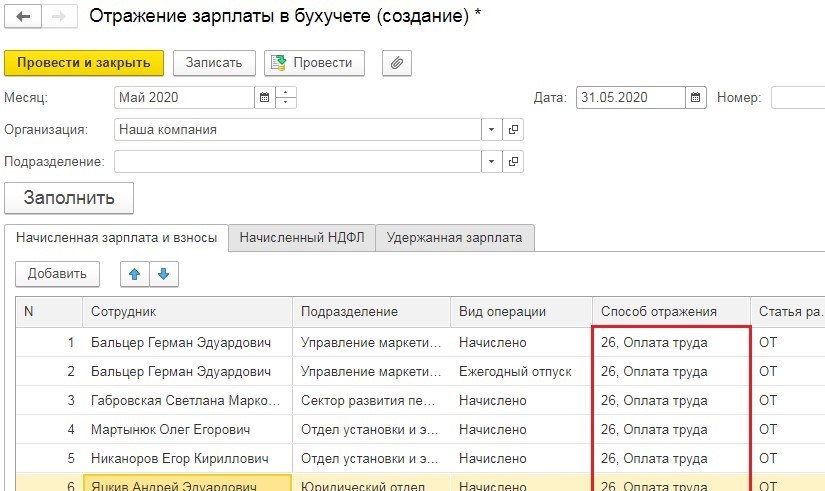Adjust month using the spinner arrows
Viewport: 825px width, 491px height.
[286, 98]
